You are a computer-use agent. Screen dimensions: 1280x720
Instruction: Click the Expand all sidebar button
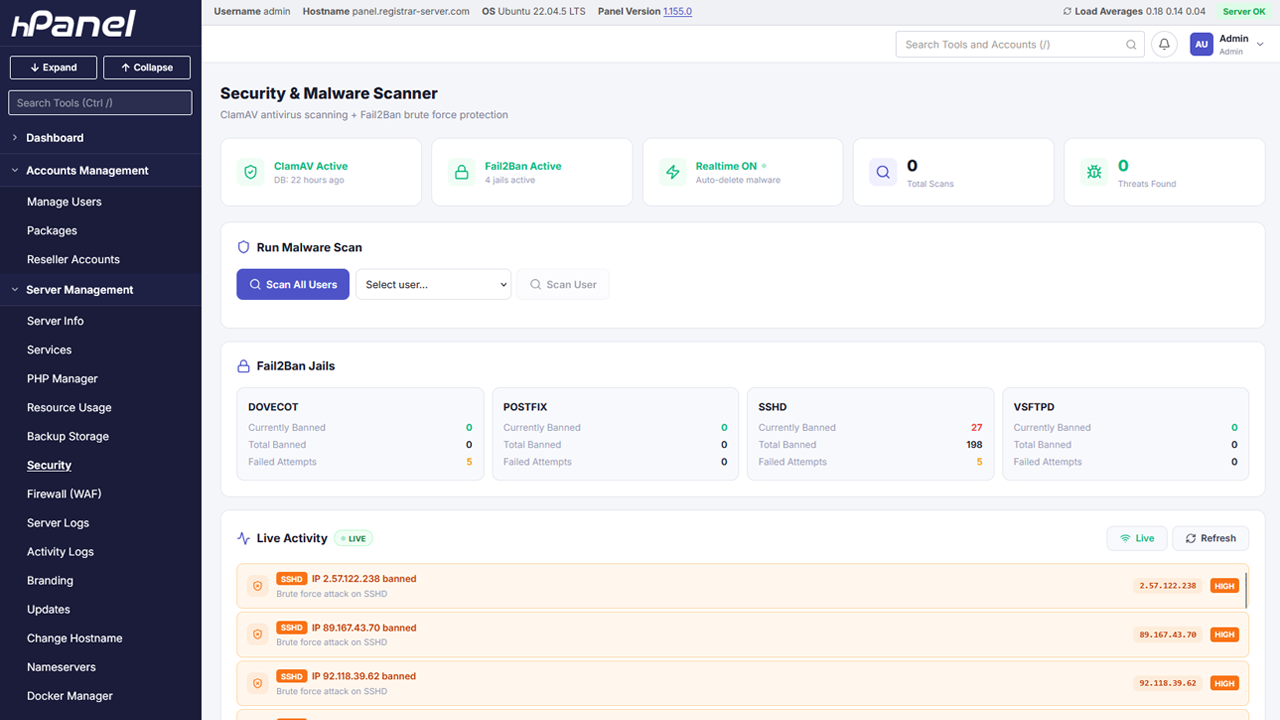(x=54, y=67)
